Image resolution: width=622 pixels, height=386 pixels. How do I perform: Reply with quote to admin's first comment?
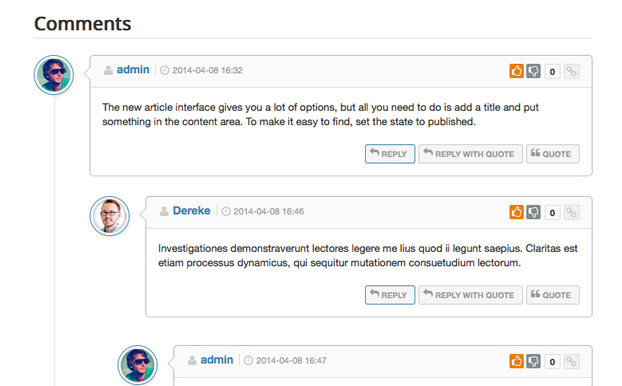pos(470,154)
